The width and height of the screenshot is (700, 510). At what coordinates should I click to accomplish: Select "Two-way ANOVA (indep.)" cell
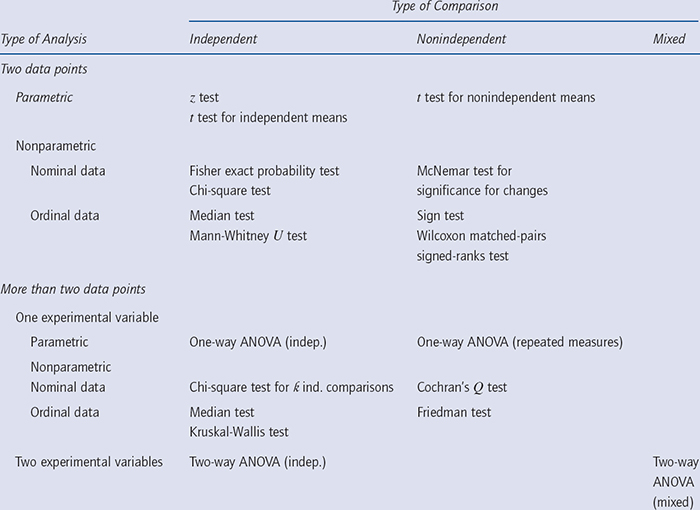[x=258, y=461]
